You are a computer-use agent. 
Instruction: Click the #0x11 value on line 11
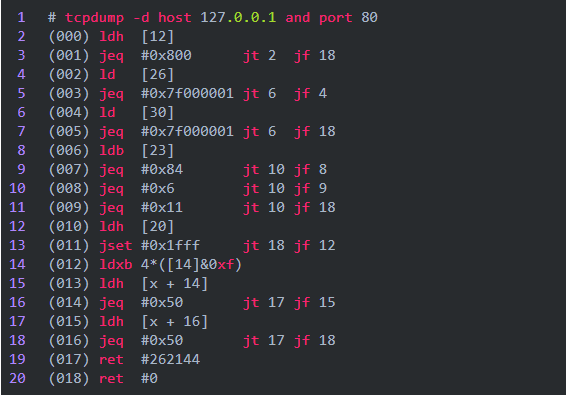(x=162, y=208)
